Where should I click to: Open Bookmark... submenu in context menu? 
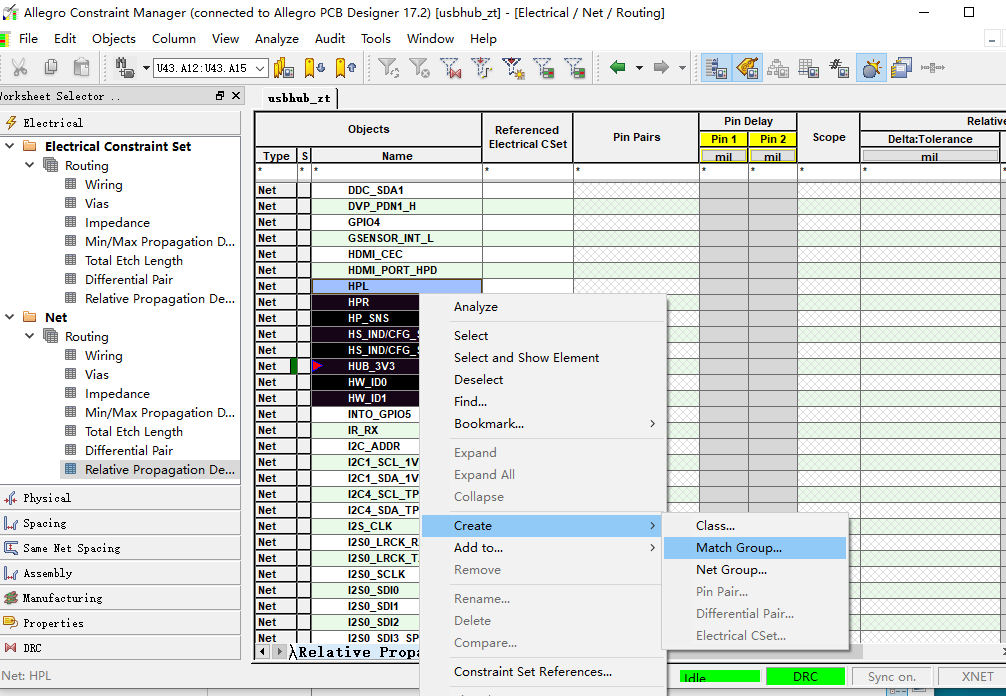tap(543, 423)
